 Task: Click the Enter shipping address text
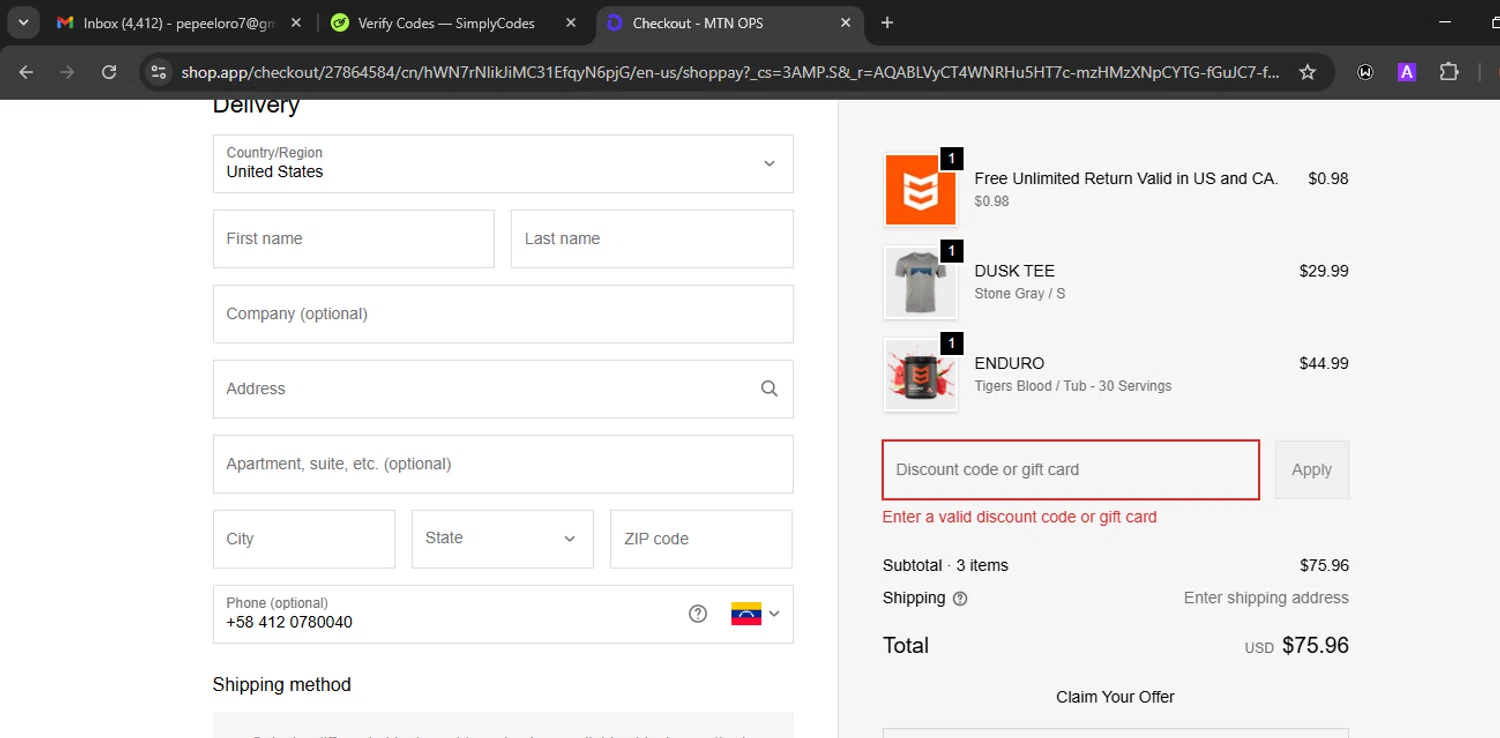pos(1266,598)
